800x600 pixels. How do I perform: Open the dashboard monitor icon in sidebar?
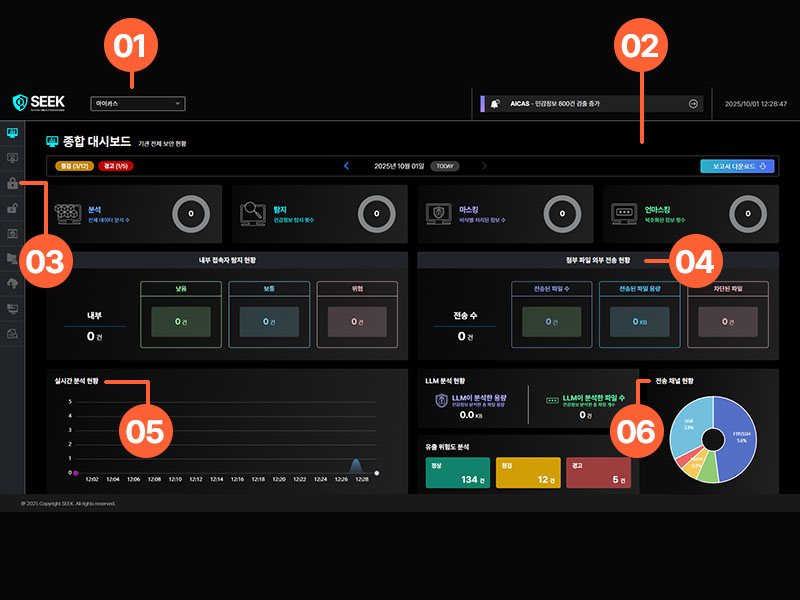pos(12,132)
